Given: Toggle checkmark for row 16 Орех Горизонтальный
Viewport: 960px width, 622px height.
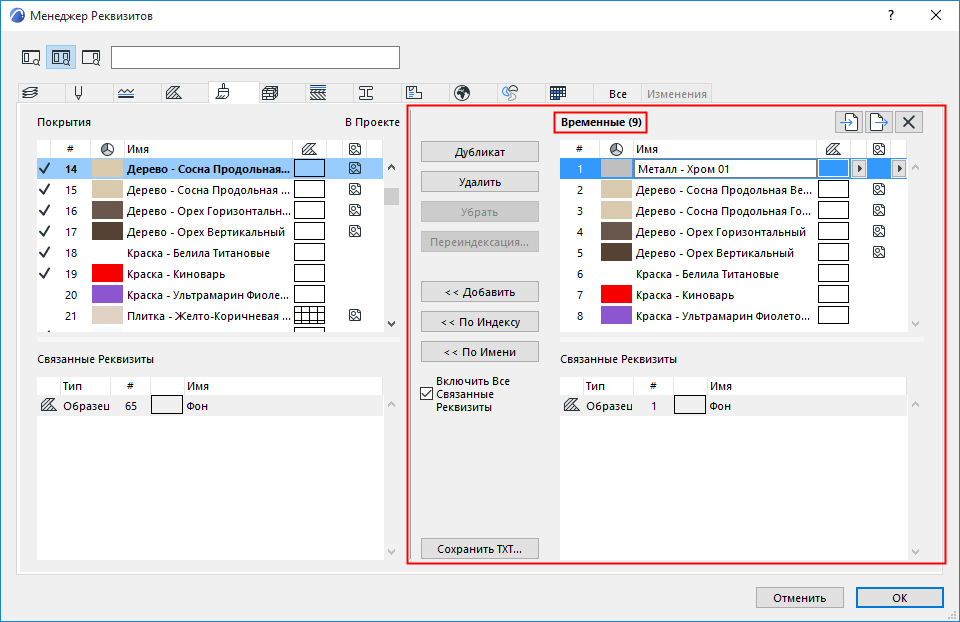Looking at the screenshot, I should 45,211.
